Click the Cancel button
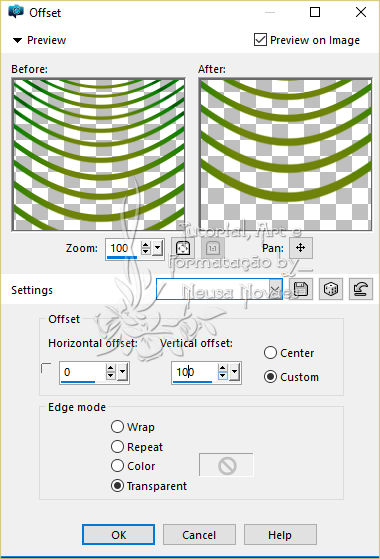380x559 pixels. point(199,534)
